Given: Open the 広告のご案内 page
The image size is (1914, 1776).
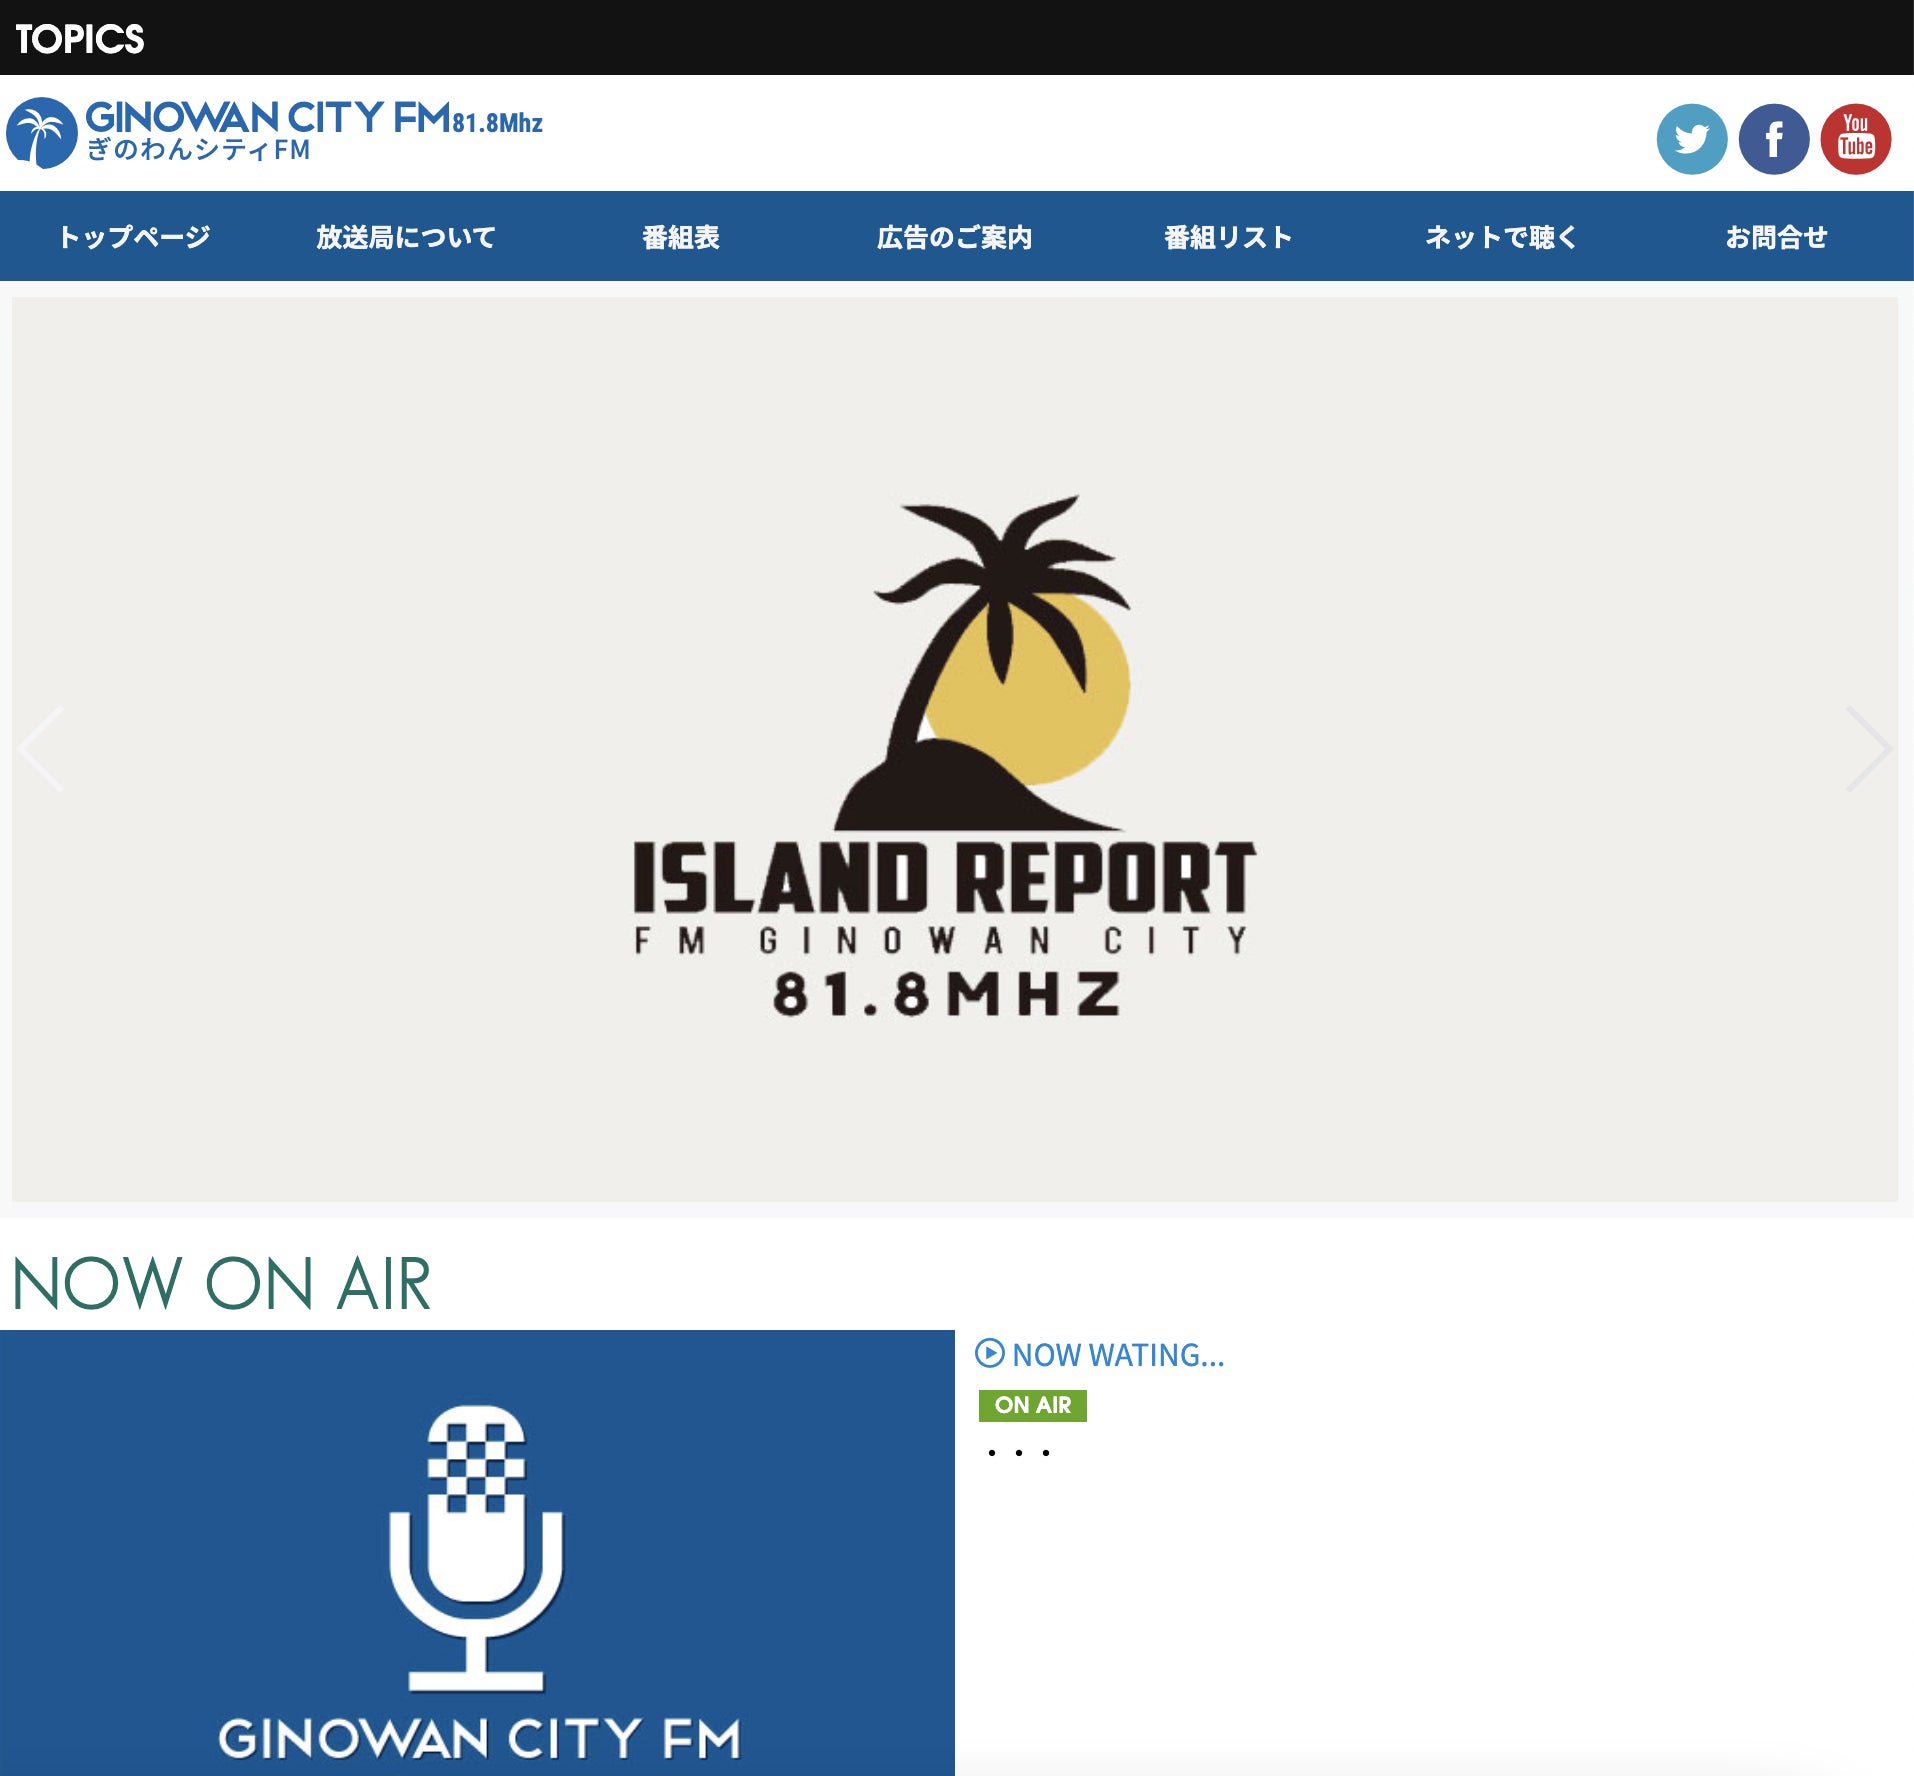Looking at the screenshot, I should point(954,237).
